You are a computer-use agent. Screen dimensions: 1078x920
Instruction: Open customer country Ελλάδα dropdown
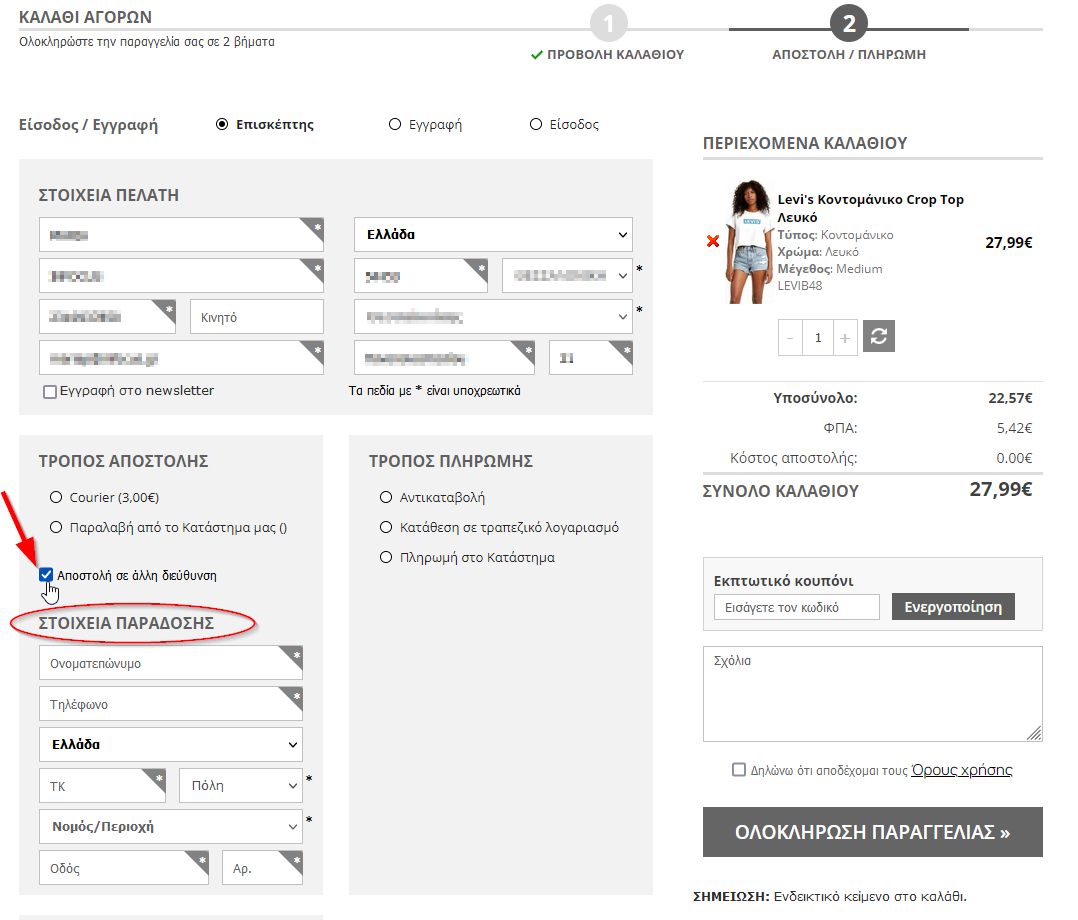click(493, 235)
